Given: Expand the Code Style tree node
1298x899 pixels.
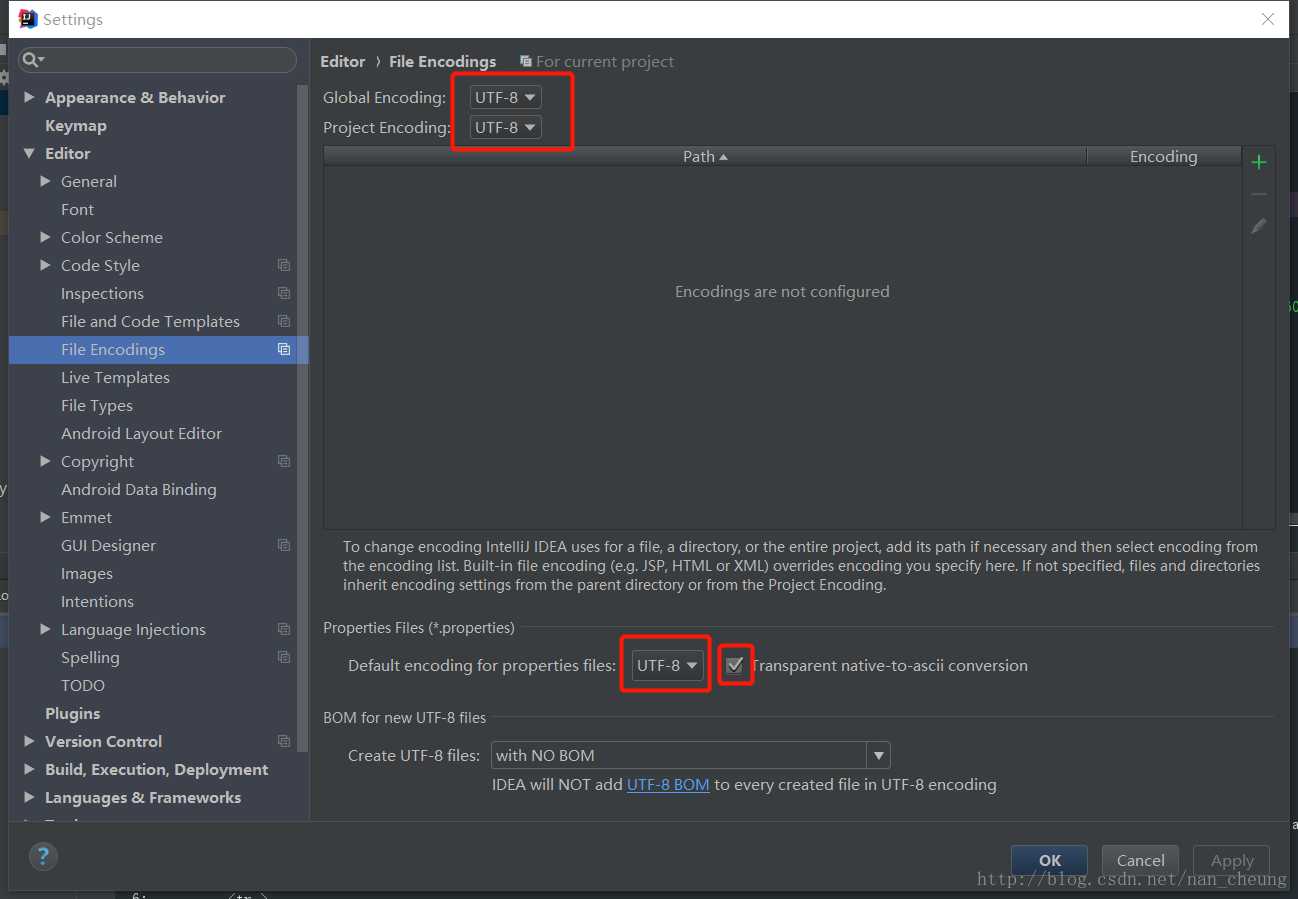Looking at the screenshot, I should pos(45,265).
